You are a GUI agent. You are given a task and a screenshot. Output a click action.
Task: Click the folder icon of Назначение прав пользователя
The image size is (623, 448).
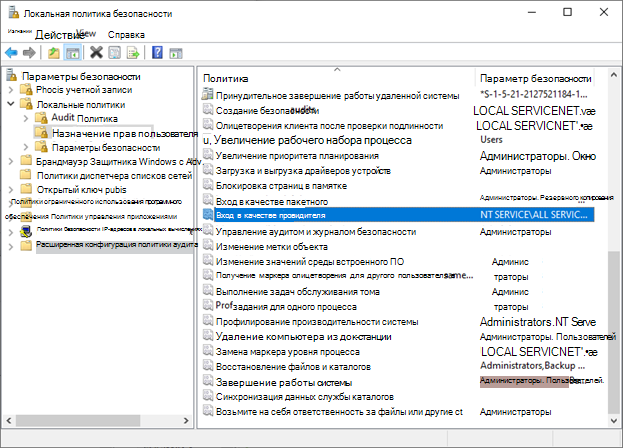click(x=41, y=133)
